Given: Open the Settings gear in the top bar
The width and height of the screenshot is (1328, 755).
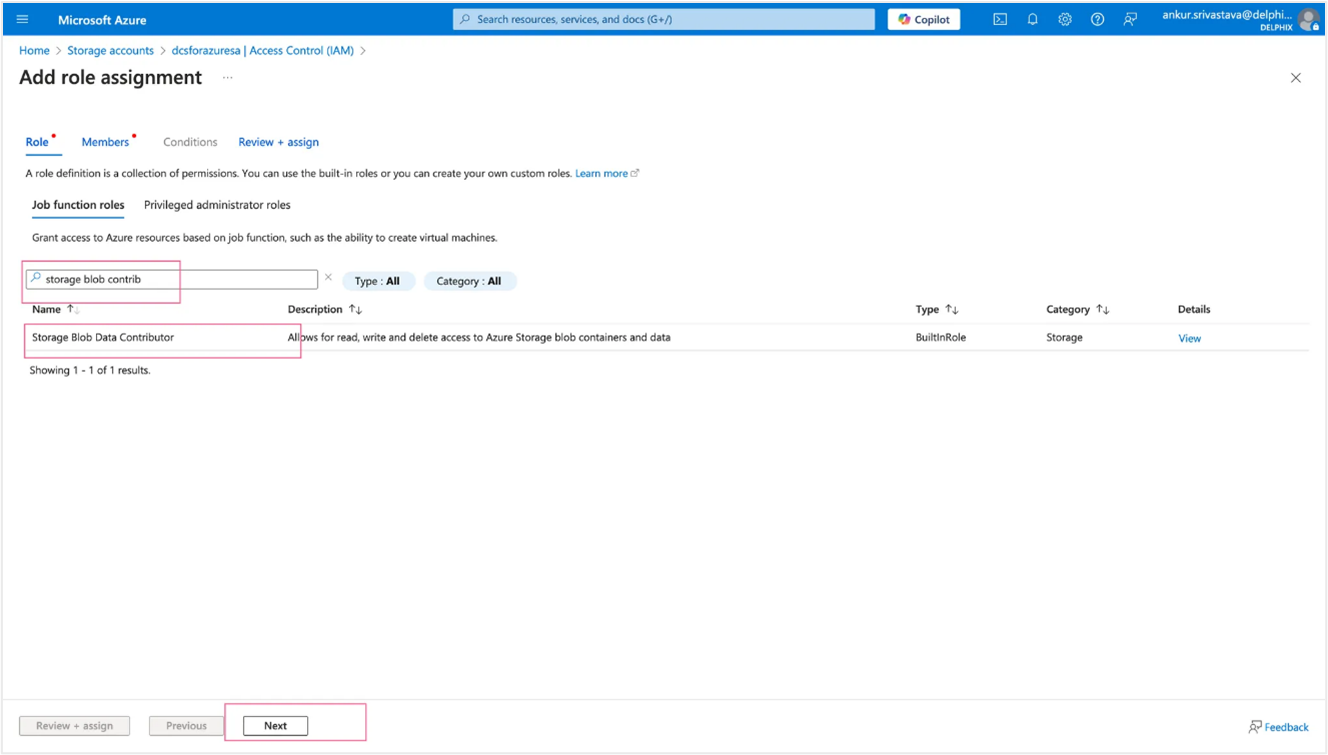Looking at the screenshot, I should coord(1064,18).
